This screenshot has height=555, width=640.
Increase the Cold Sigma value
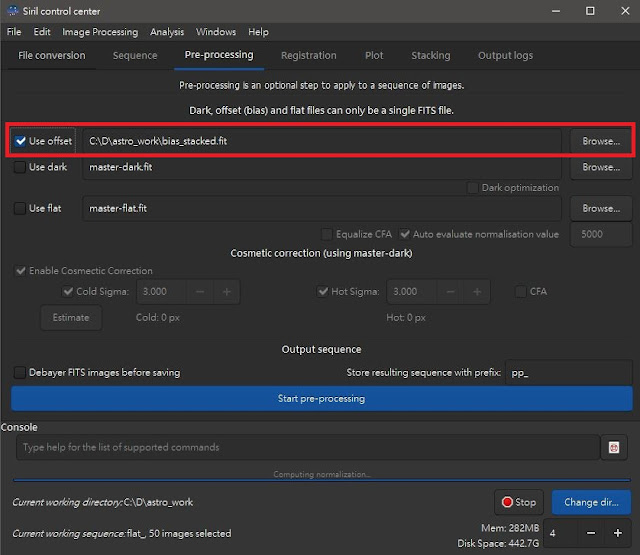[x=227, y=292]
